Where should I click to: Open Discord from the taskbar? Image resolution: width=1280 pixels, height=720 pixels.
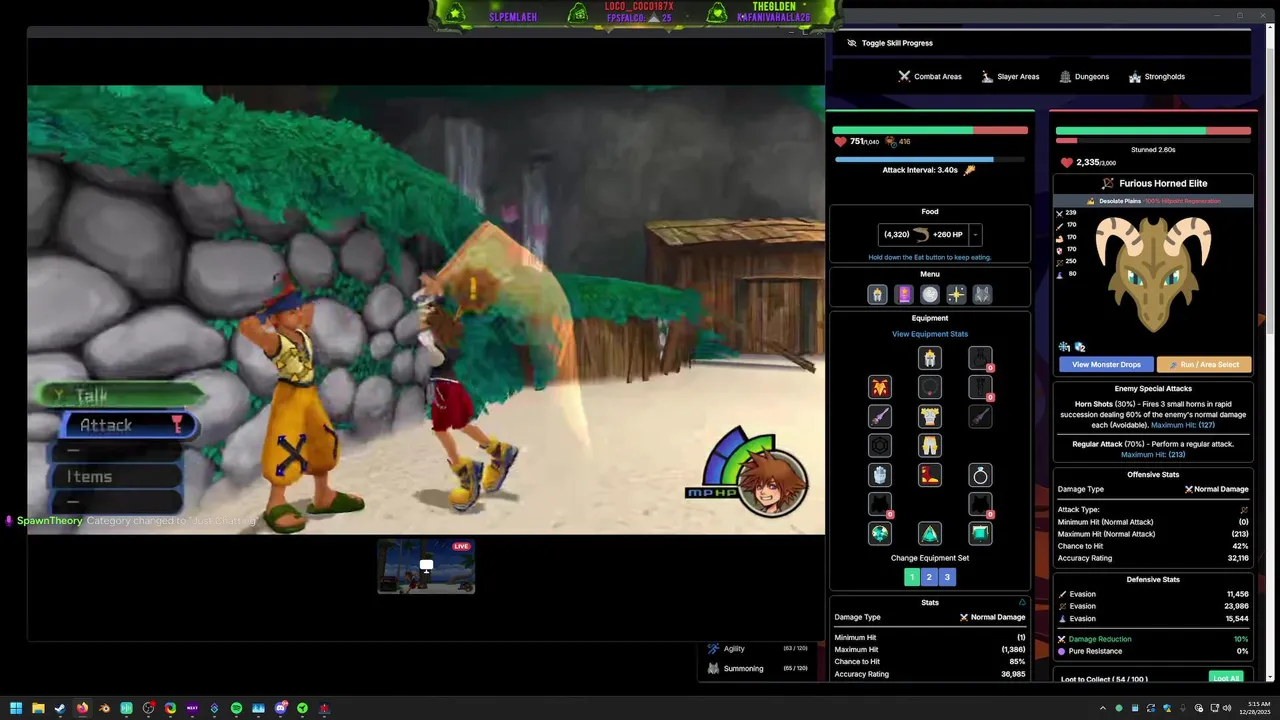pyautogui.click(x=280, y=708)
